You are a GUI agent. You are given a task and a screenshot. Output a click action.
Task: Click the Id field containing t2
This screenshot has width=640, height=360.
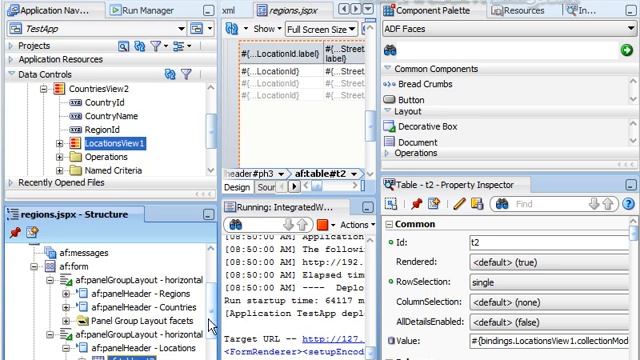[x=549, y=242]
